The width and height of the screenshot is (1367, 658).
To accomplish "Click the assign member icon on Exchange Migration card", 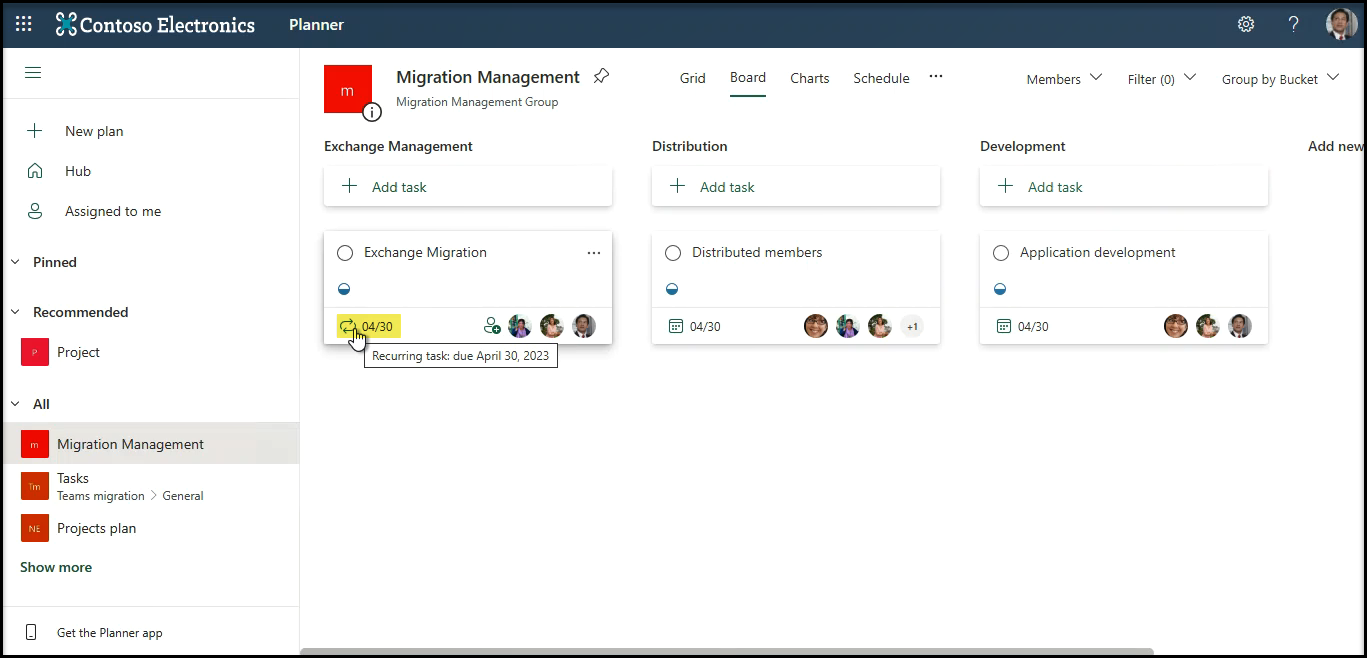I will [x=492, y=325].
